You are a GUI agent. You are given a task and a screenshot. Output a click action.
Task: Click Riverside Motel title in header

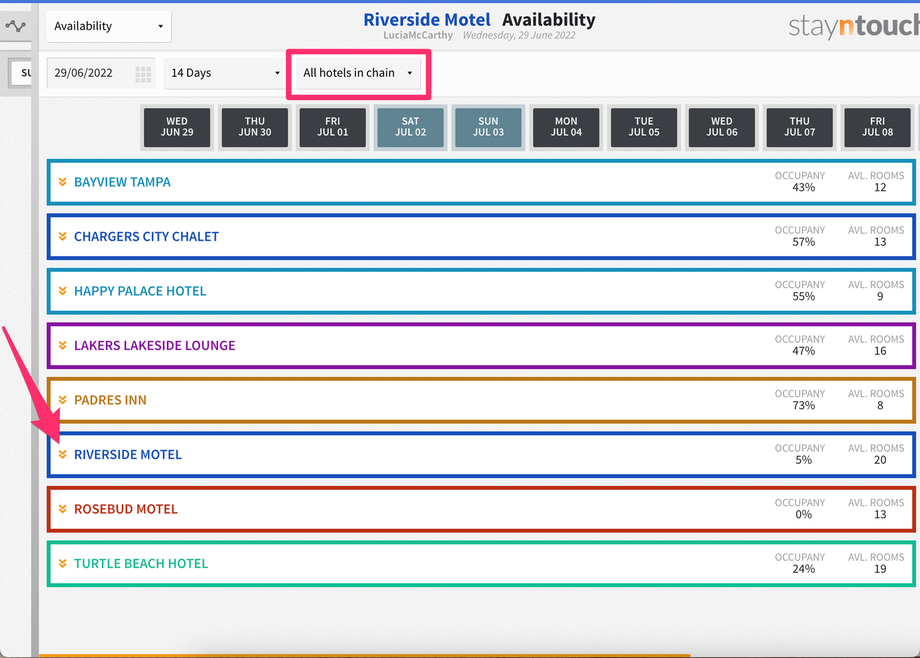[427, 19]
